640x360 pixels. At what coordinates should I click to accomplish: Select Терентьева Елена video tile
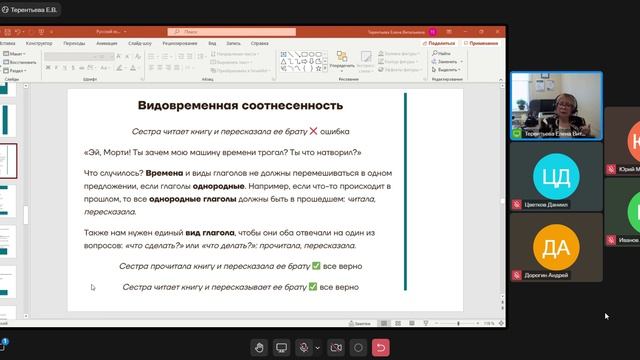[x=556, y=106]
